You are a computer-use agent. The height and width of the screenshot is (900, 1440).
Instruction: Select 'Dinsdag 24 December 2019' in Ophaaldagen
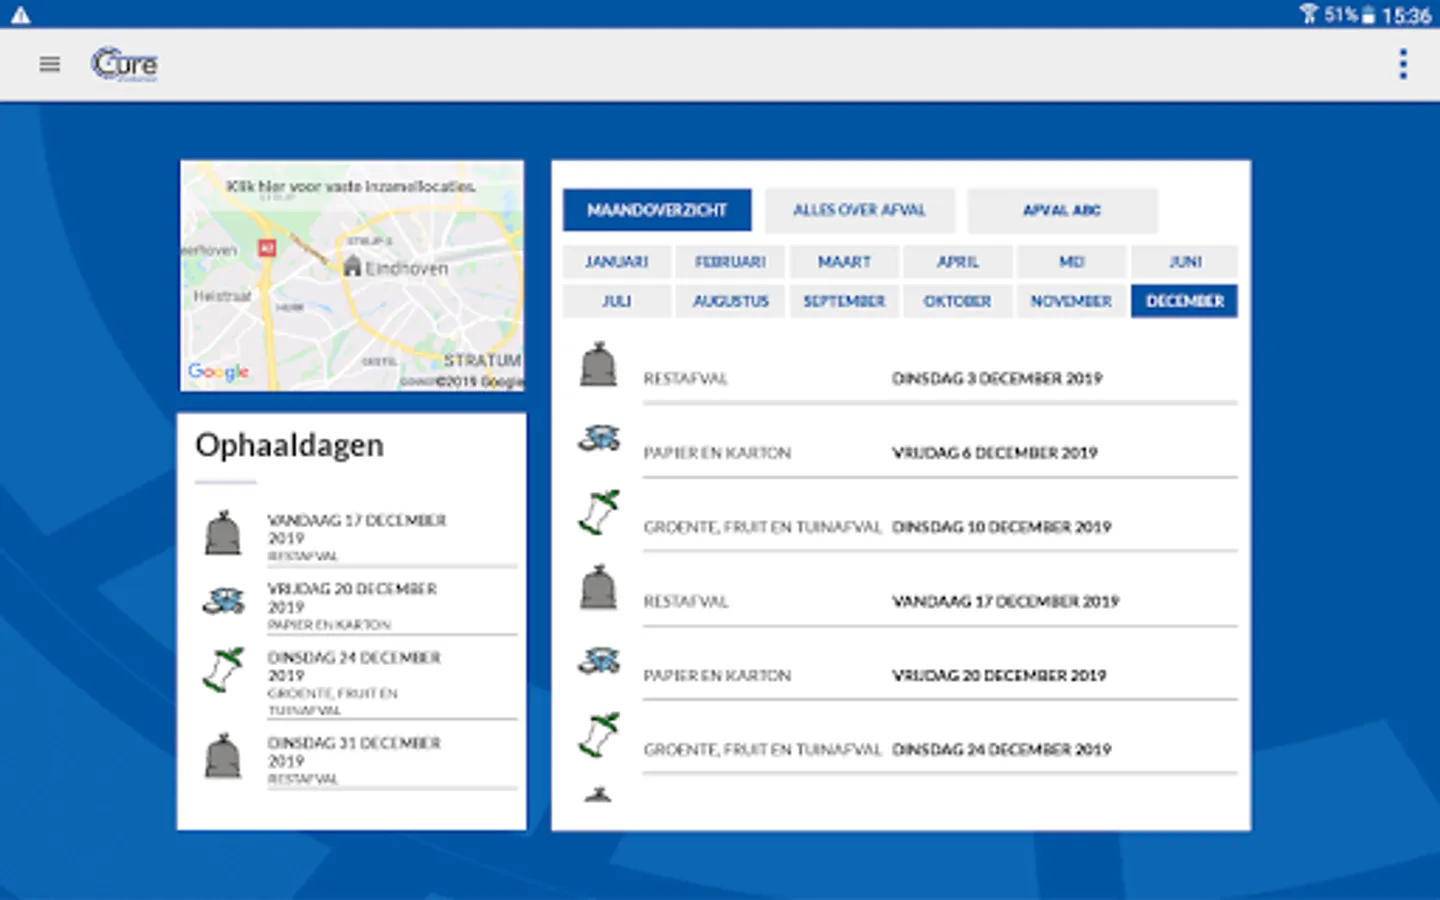click(354, 666)
